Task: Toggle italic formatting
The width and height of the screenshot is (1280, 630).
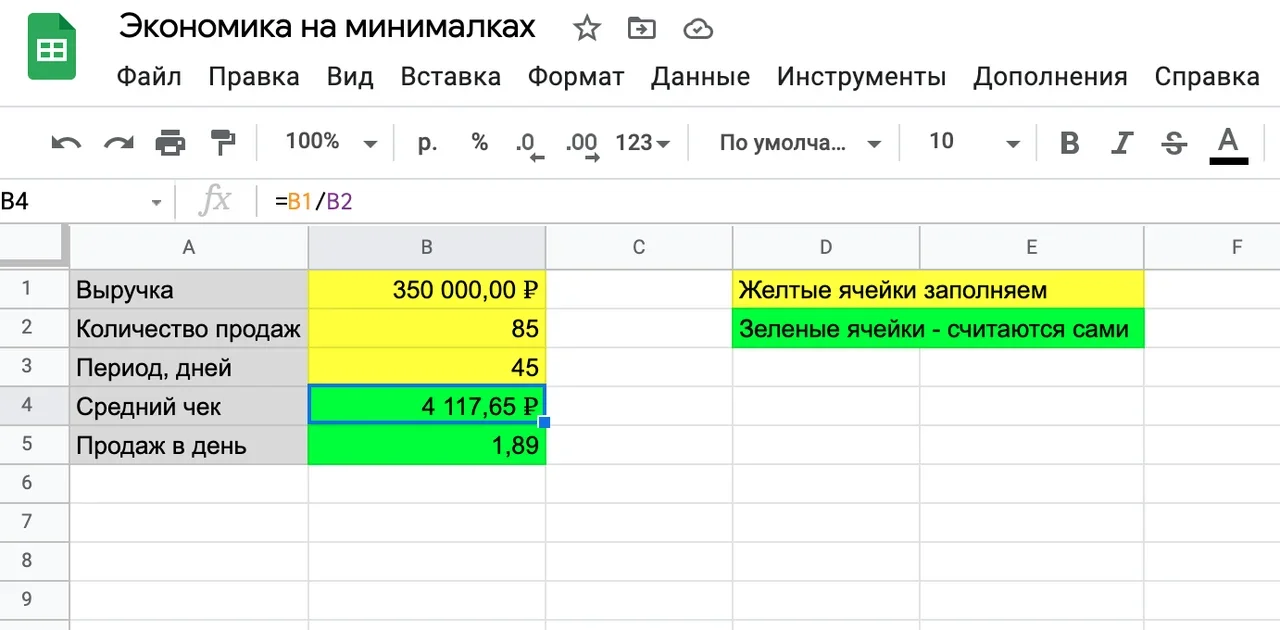Action: tap(1122, 143)
